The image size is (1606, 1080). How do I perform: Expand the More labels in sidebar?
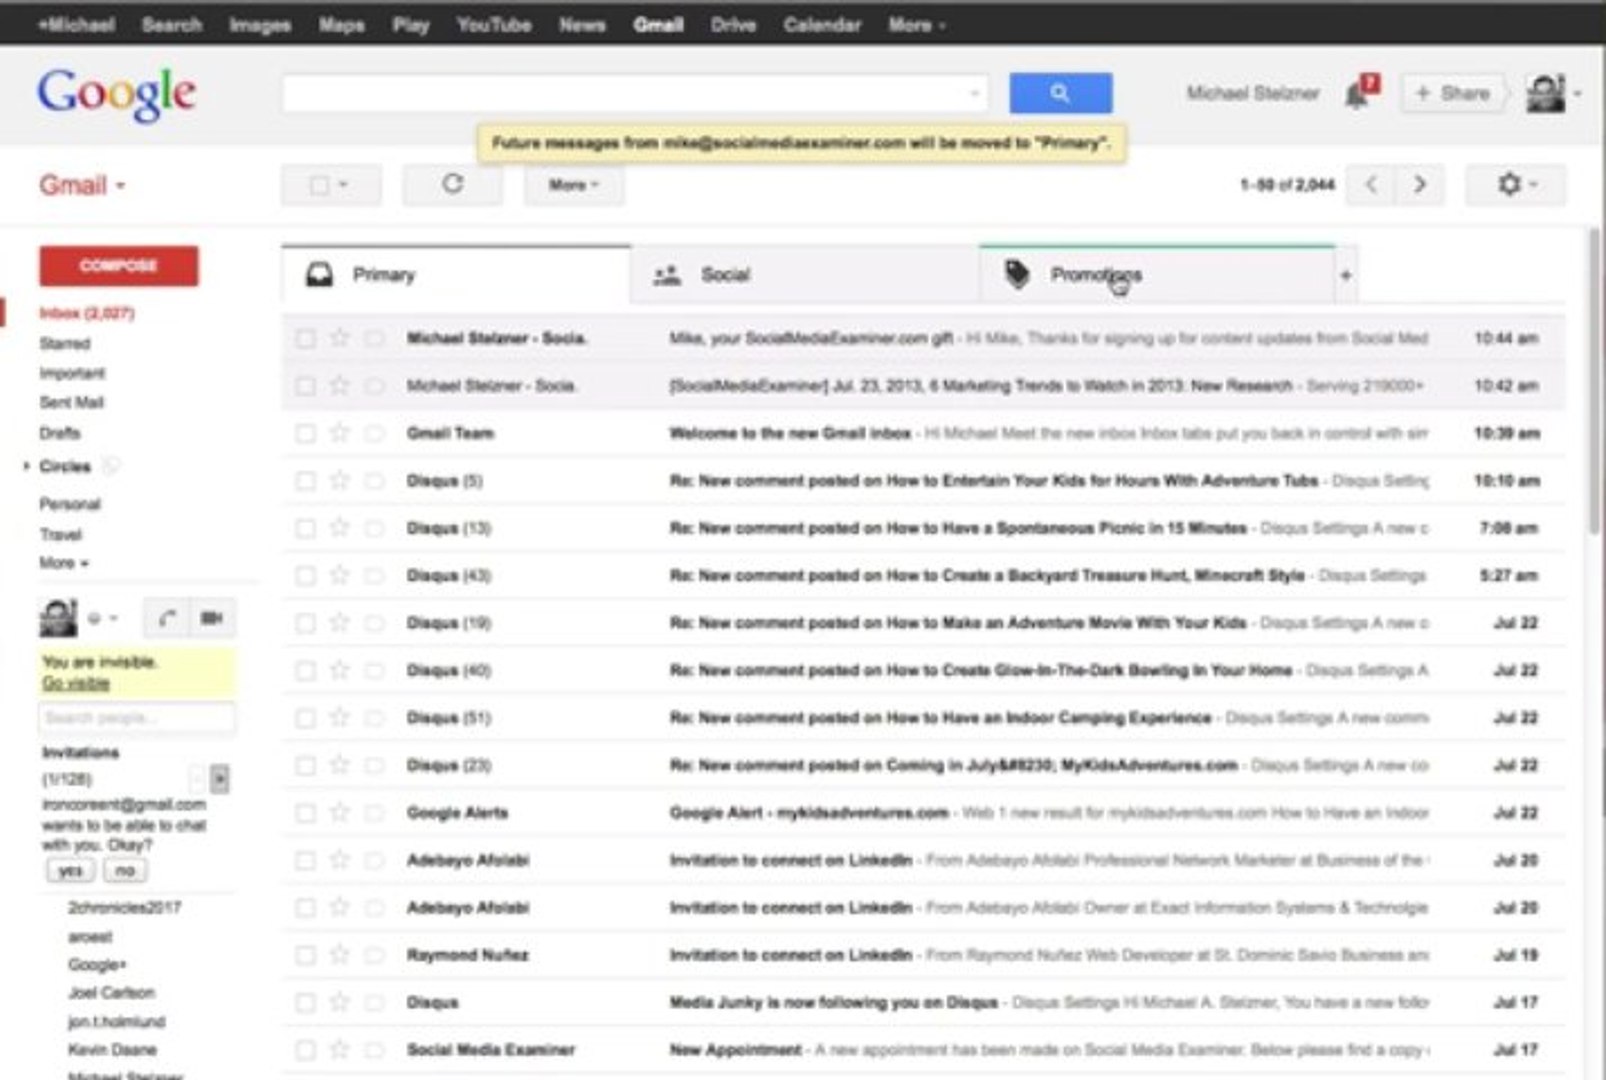tap(63, 563)
